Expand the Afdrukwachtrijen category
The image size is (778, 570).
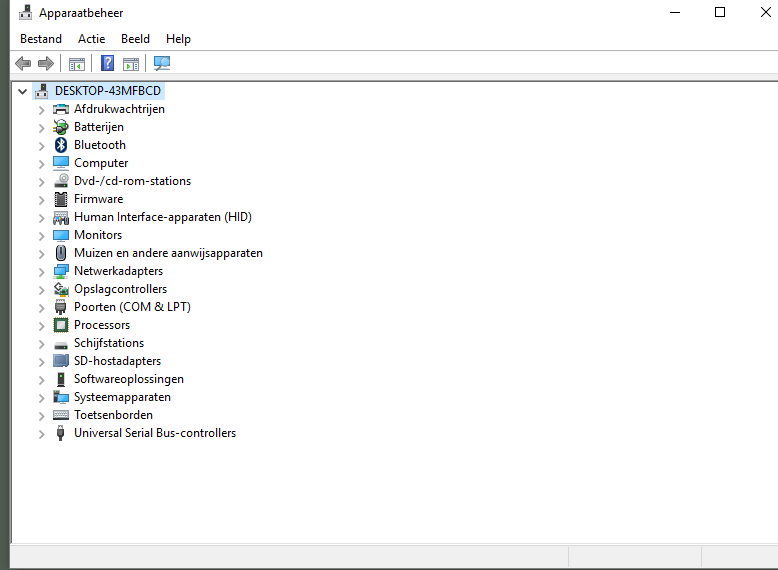point(42,110)
